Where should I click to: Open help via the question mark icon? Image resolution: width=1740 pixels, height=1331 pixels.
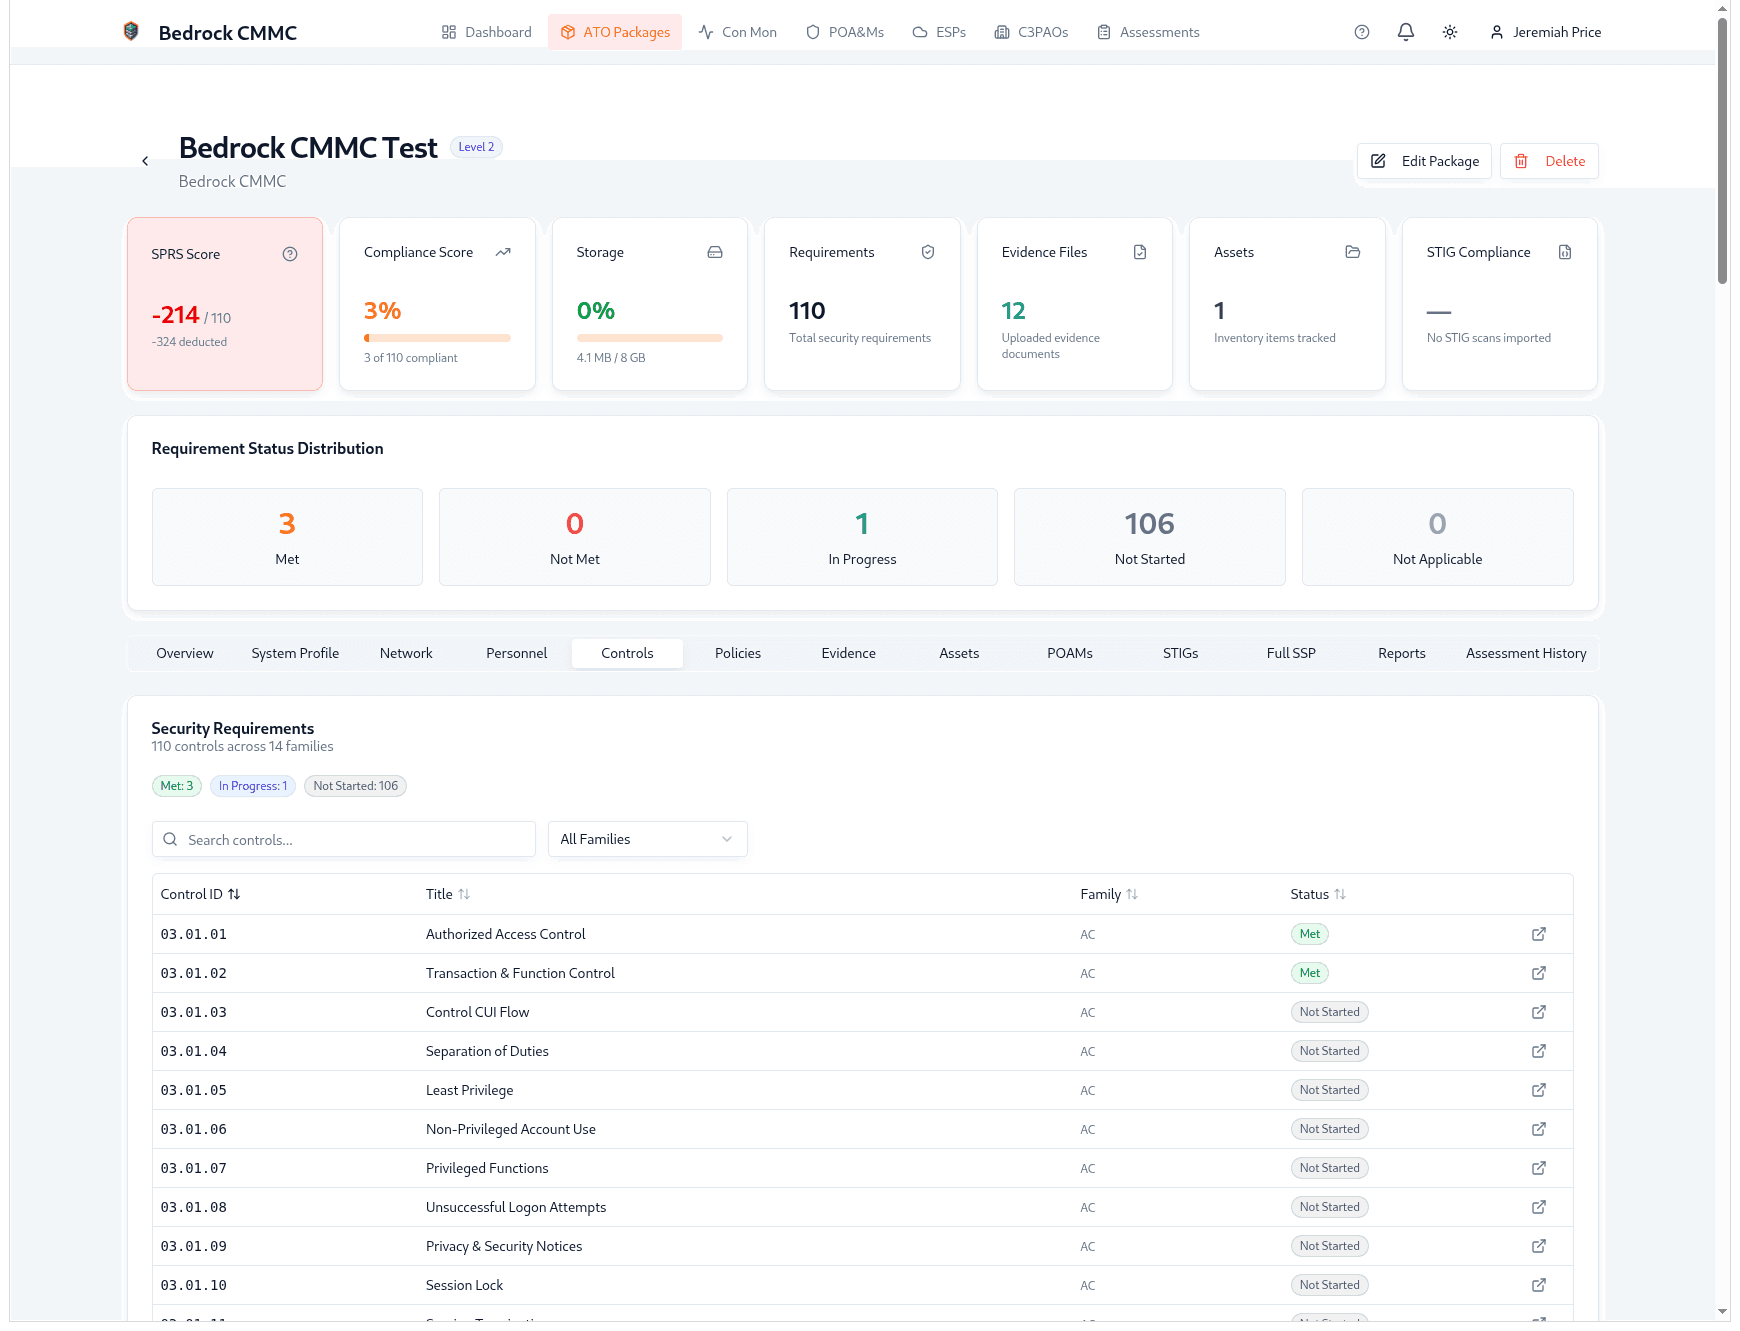click(x=1361, y=32)
